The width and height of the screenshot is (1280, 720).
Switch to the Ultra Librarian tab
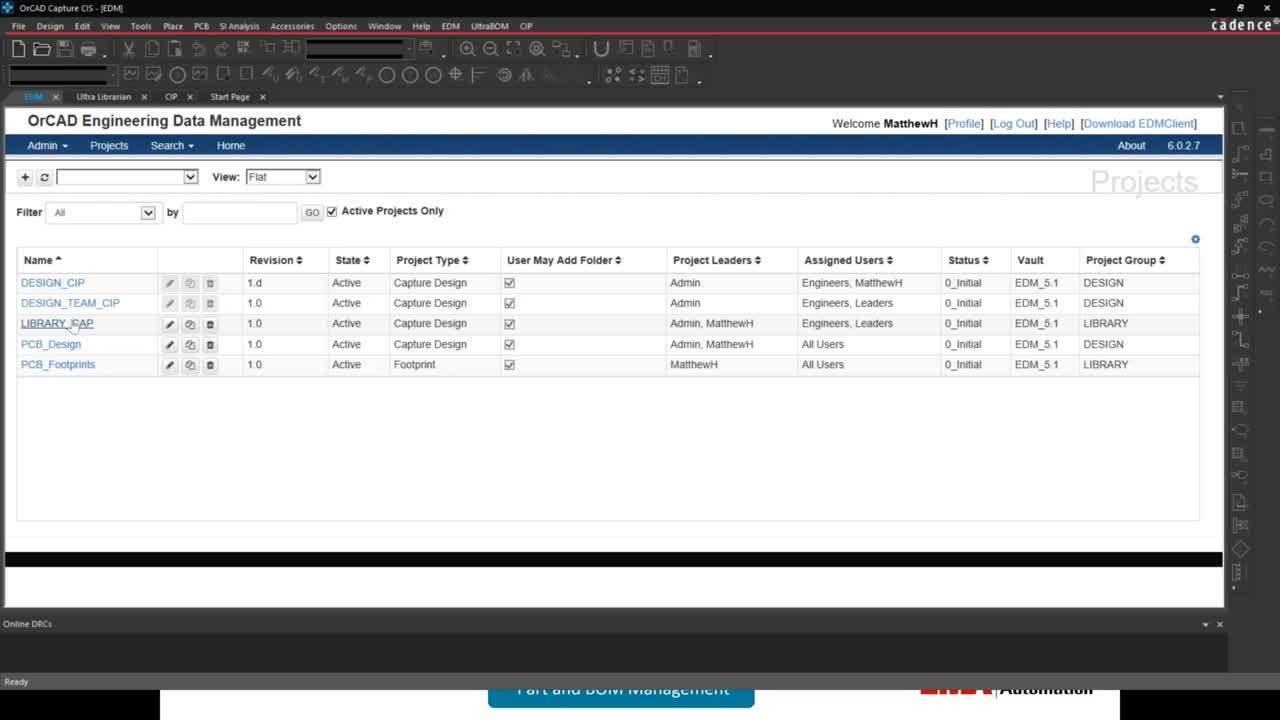click(104, 96)
